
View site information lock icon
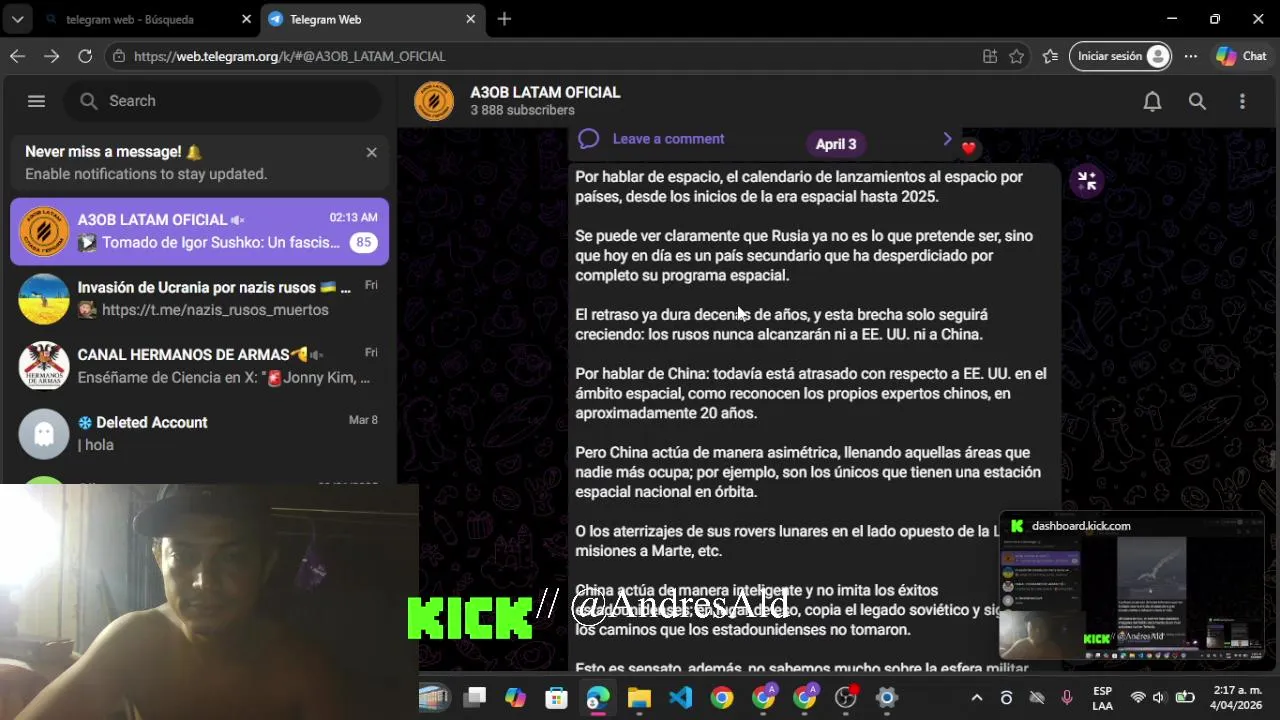coord(119,56)
